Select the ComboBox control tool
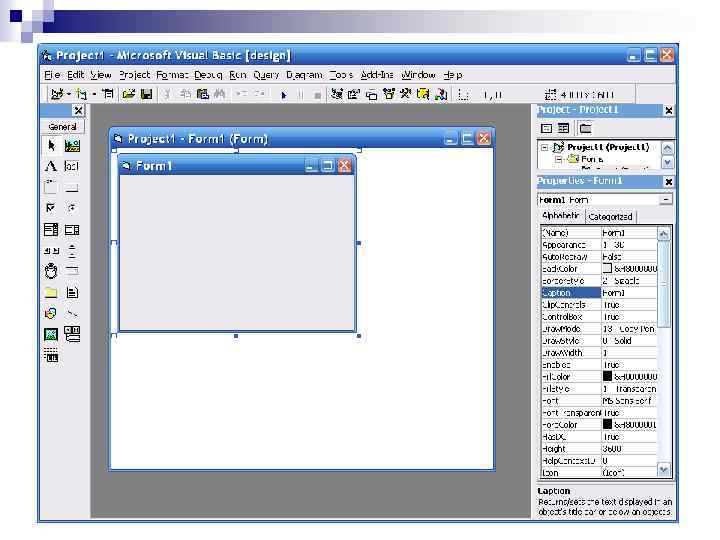Image resolution: width=720 pixels, height=540 pixels. pos(51,229)
